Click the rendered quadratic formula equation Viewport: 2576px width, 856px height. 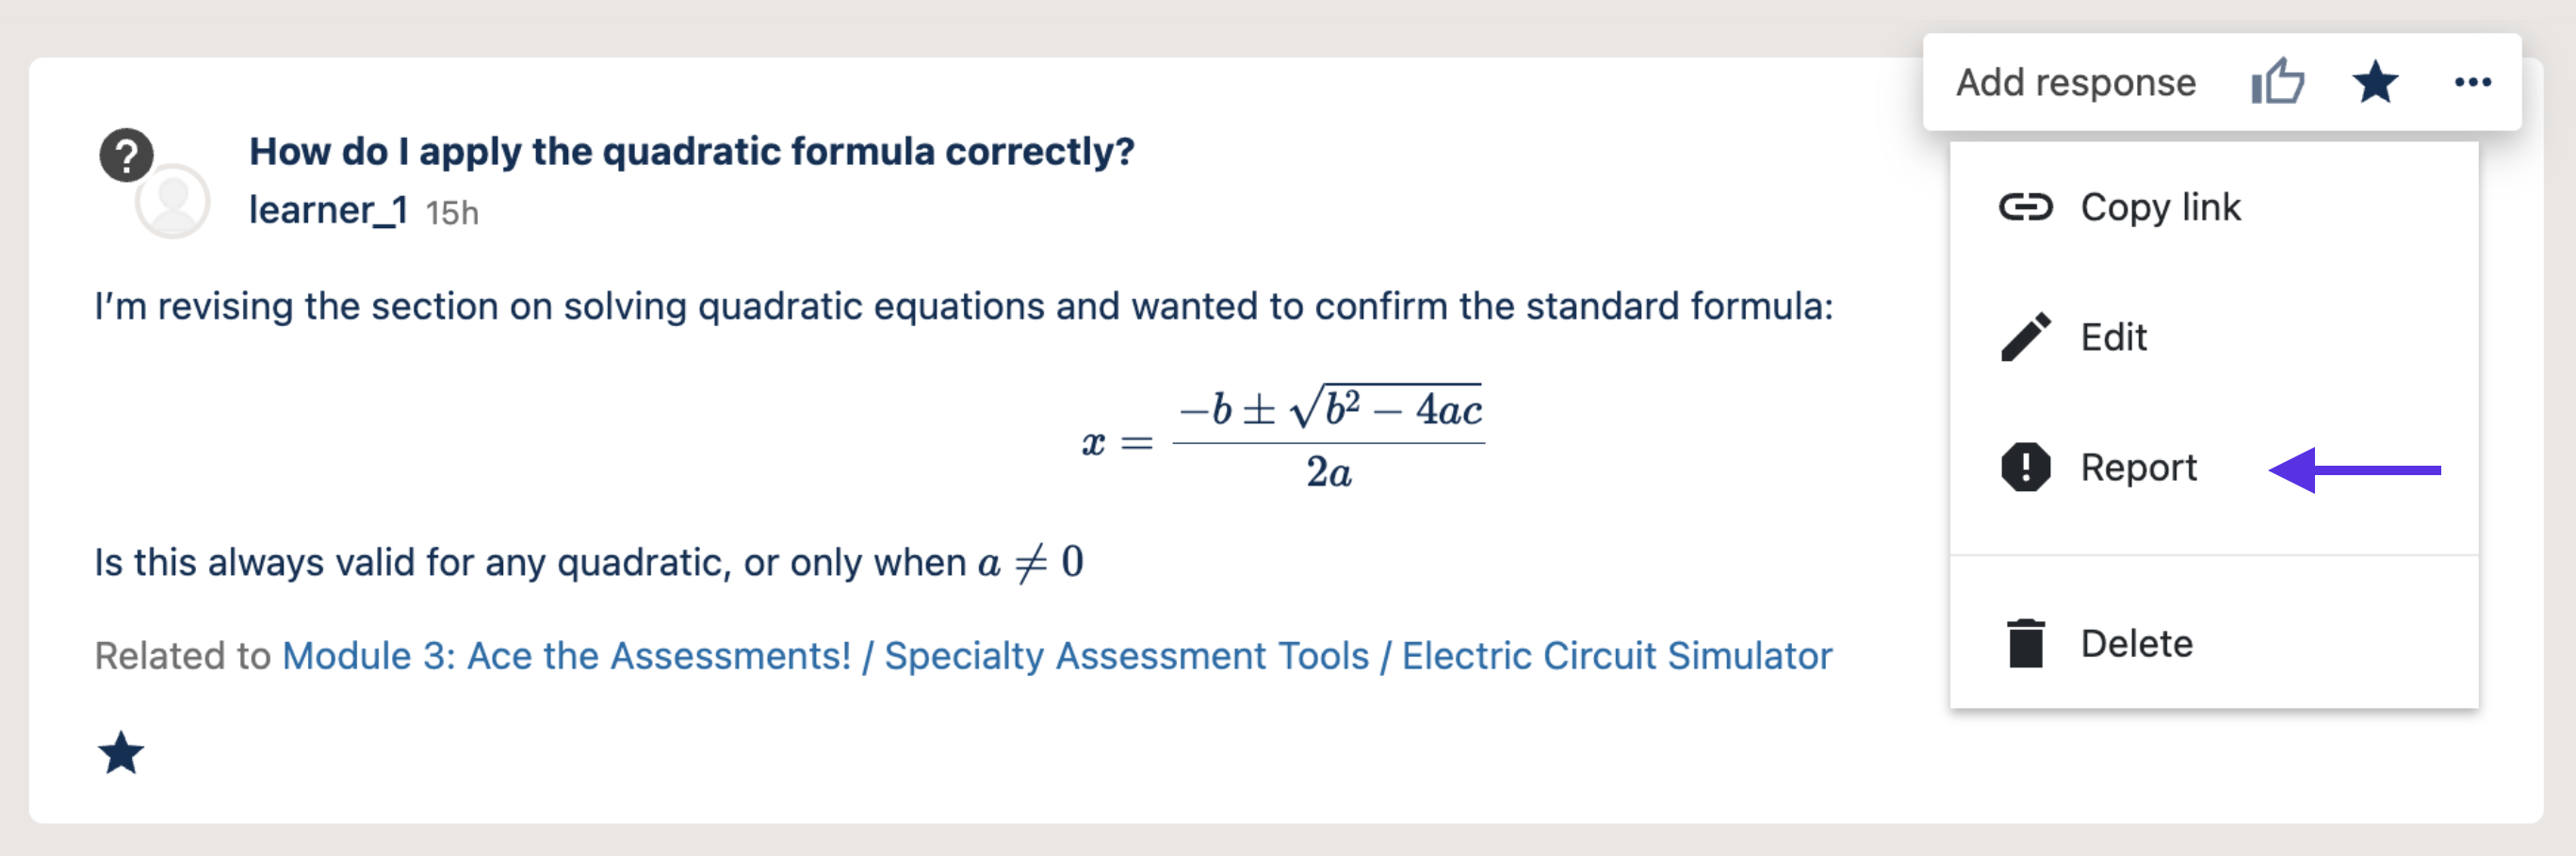click(1282, 437)
